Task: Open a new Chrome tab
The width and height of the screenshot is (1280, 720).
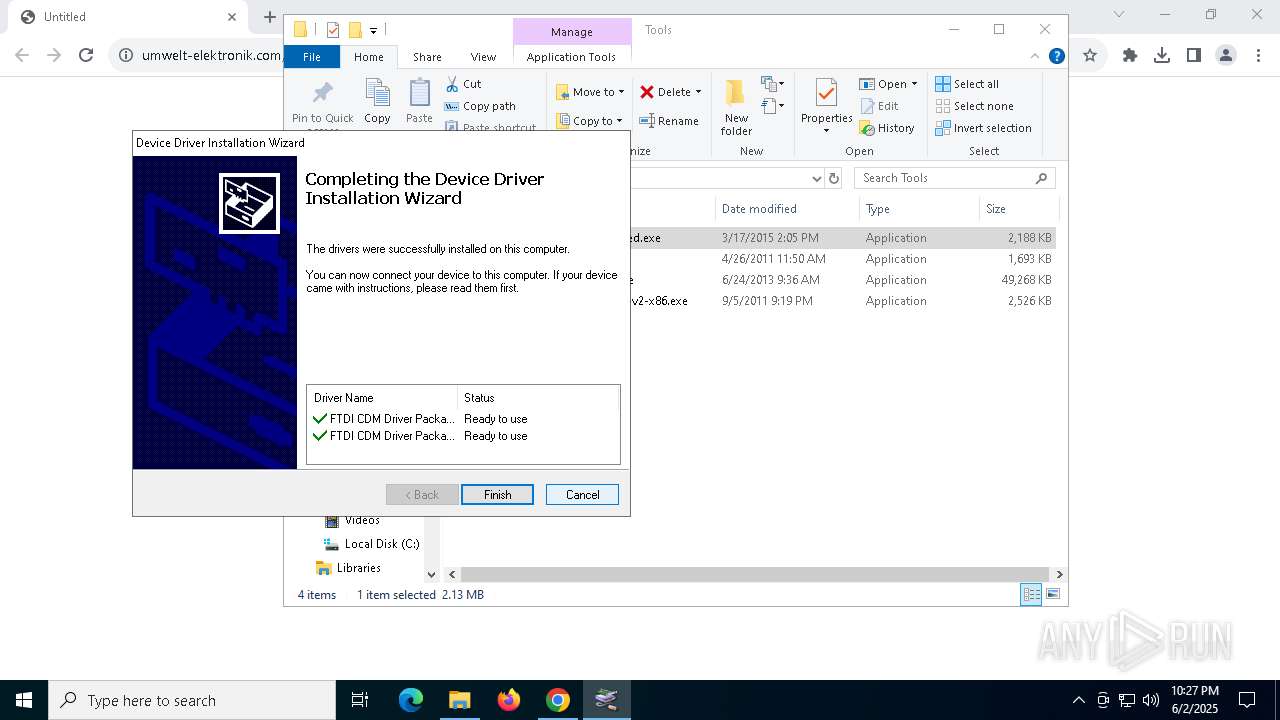Action: pos(269,16)
